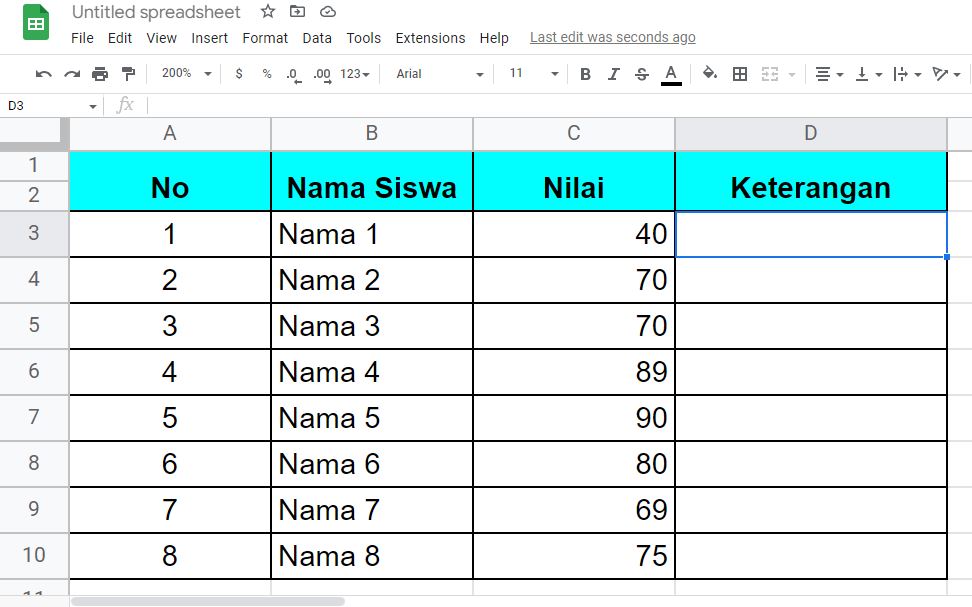Decrease decimal places
The width and height of the screenshot is (972, 607).
click(x=294, y=75)
